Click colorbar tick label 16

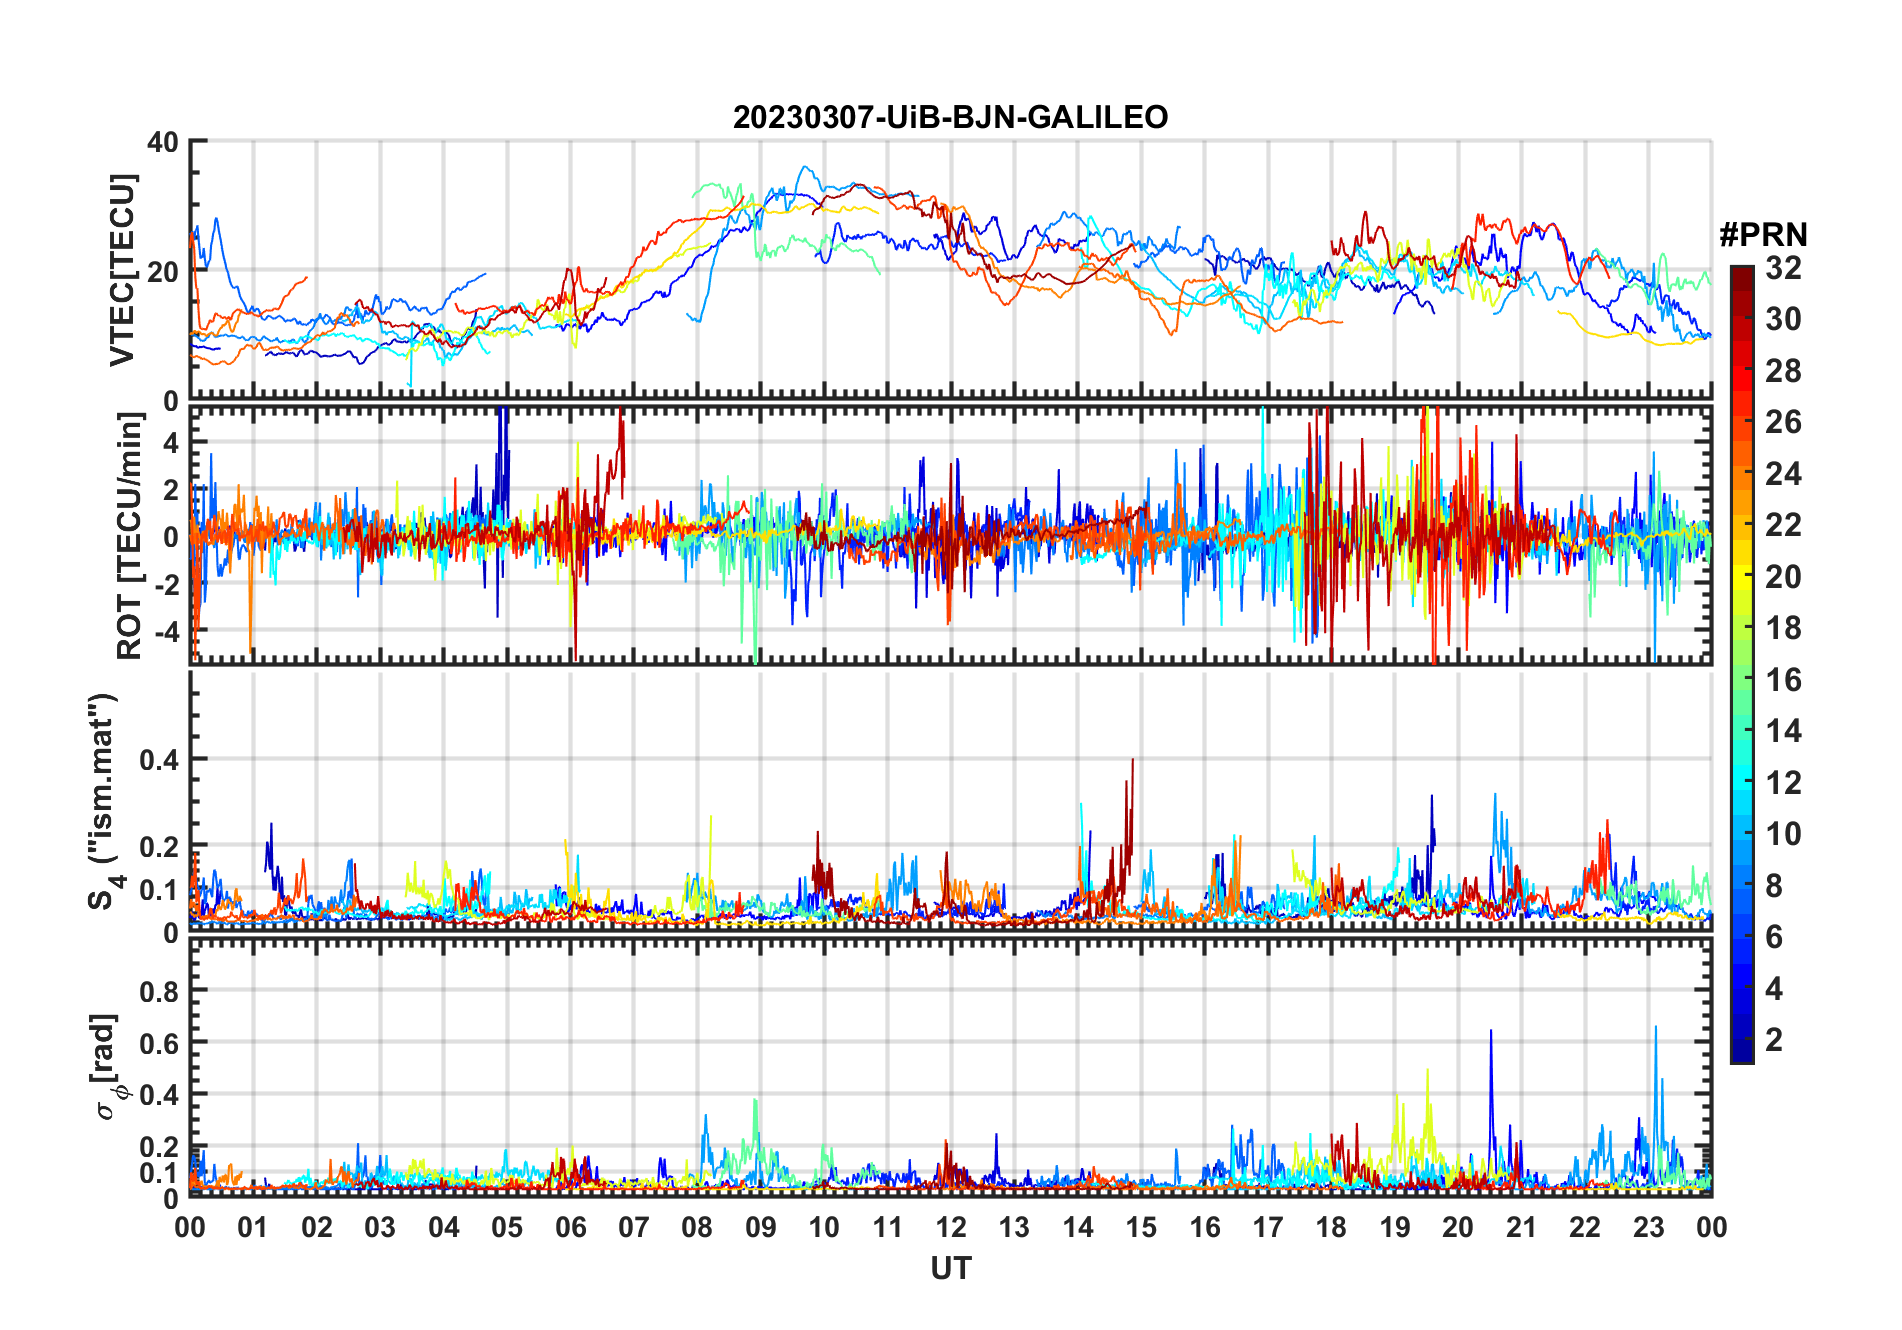point(1783,679)
